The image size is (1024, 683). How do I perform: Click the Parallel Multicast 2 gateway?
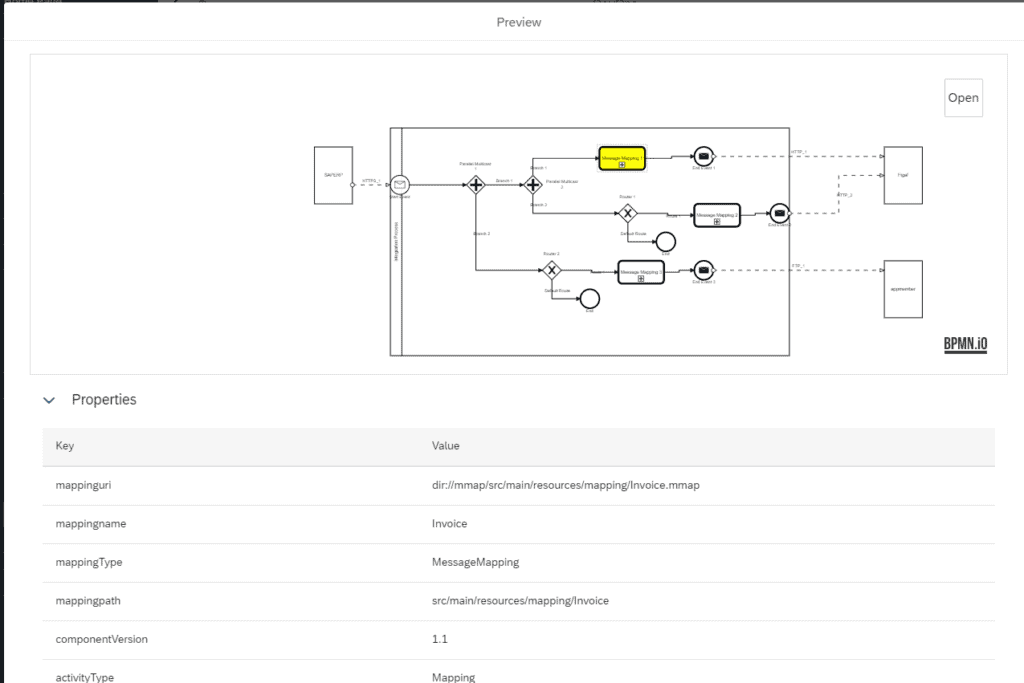pyautogui.click(x=533, y=185)
